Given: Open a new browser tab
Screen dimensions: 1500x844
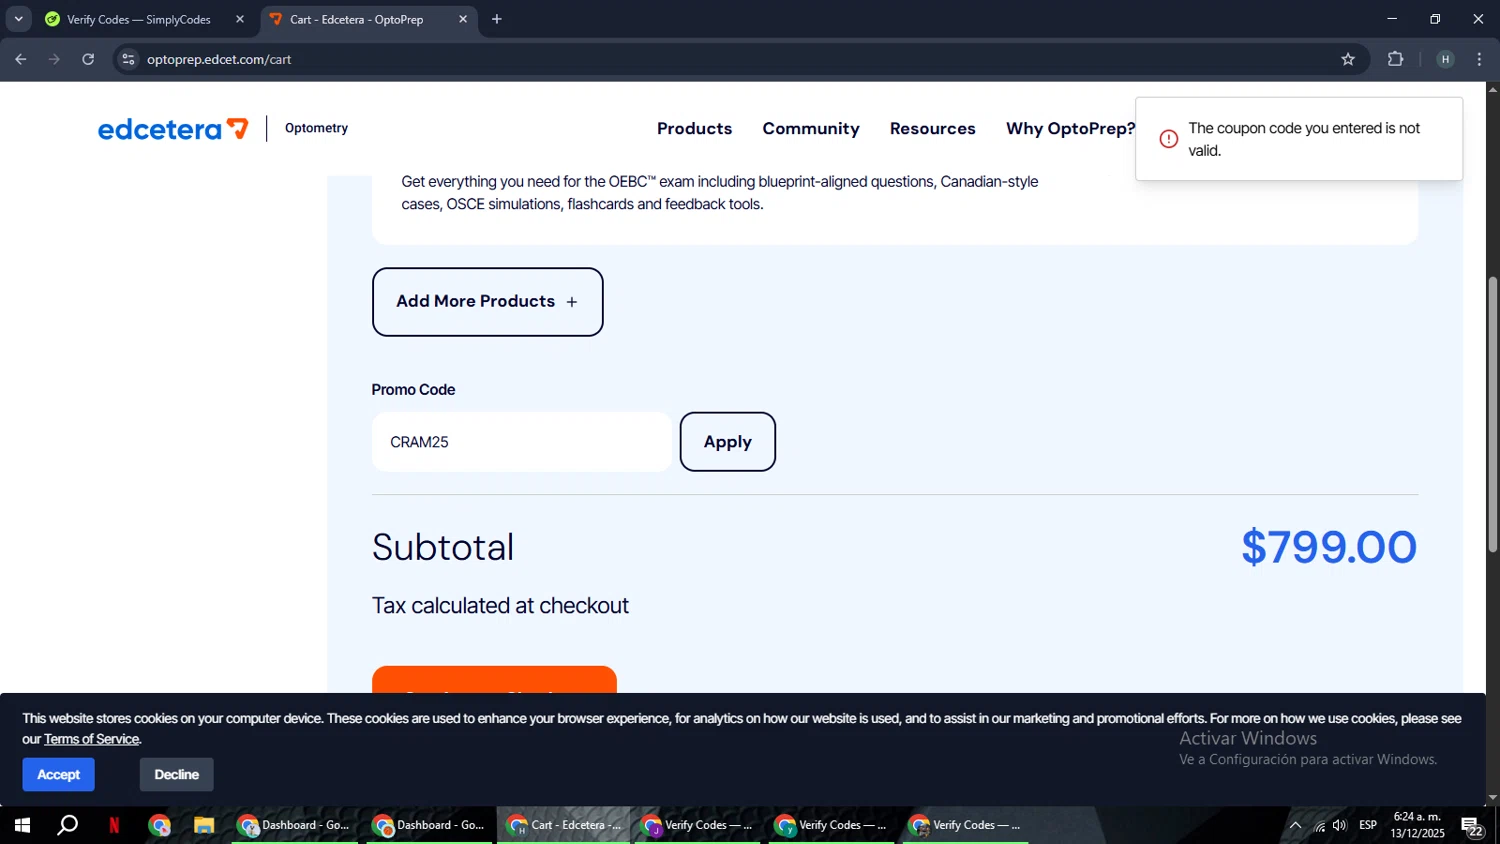Looking at the screenshot, I should point(497,19).
